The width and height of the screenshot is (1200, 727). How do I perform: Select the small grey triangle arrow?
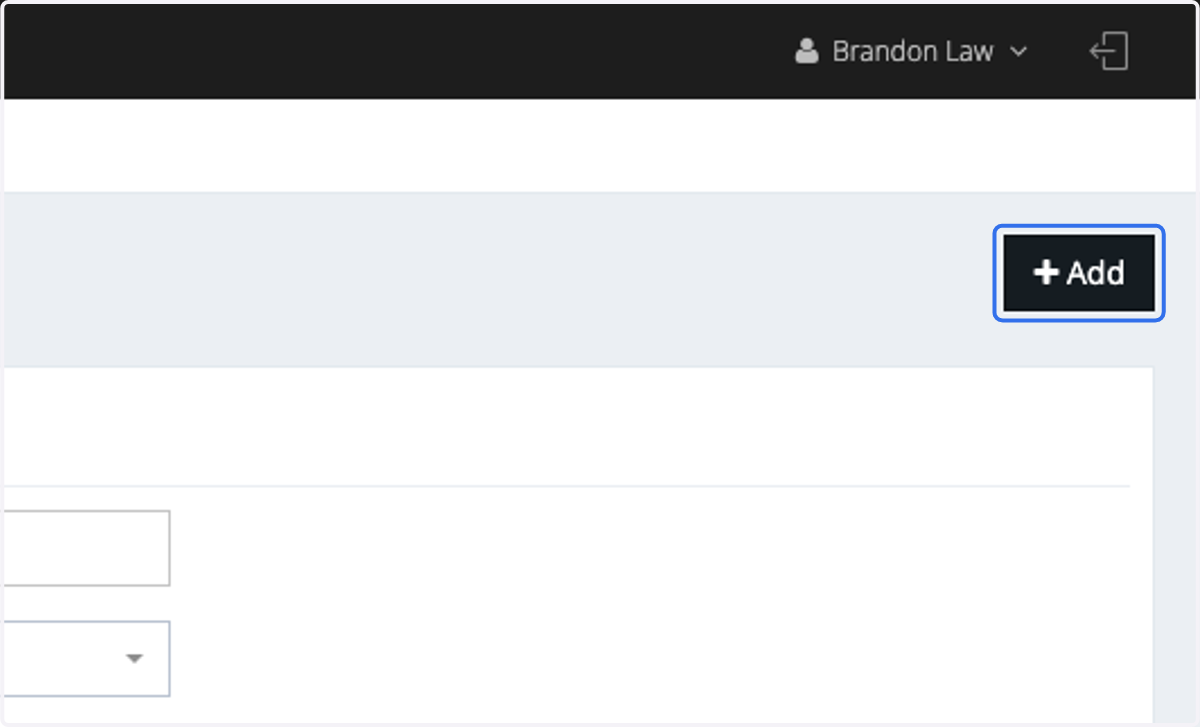coord(134,658)
